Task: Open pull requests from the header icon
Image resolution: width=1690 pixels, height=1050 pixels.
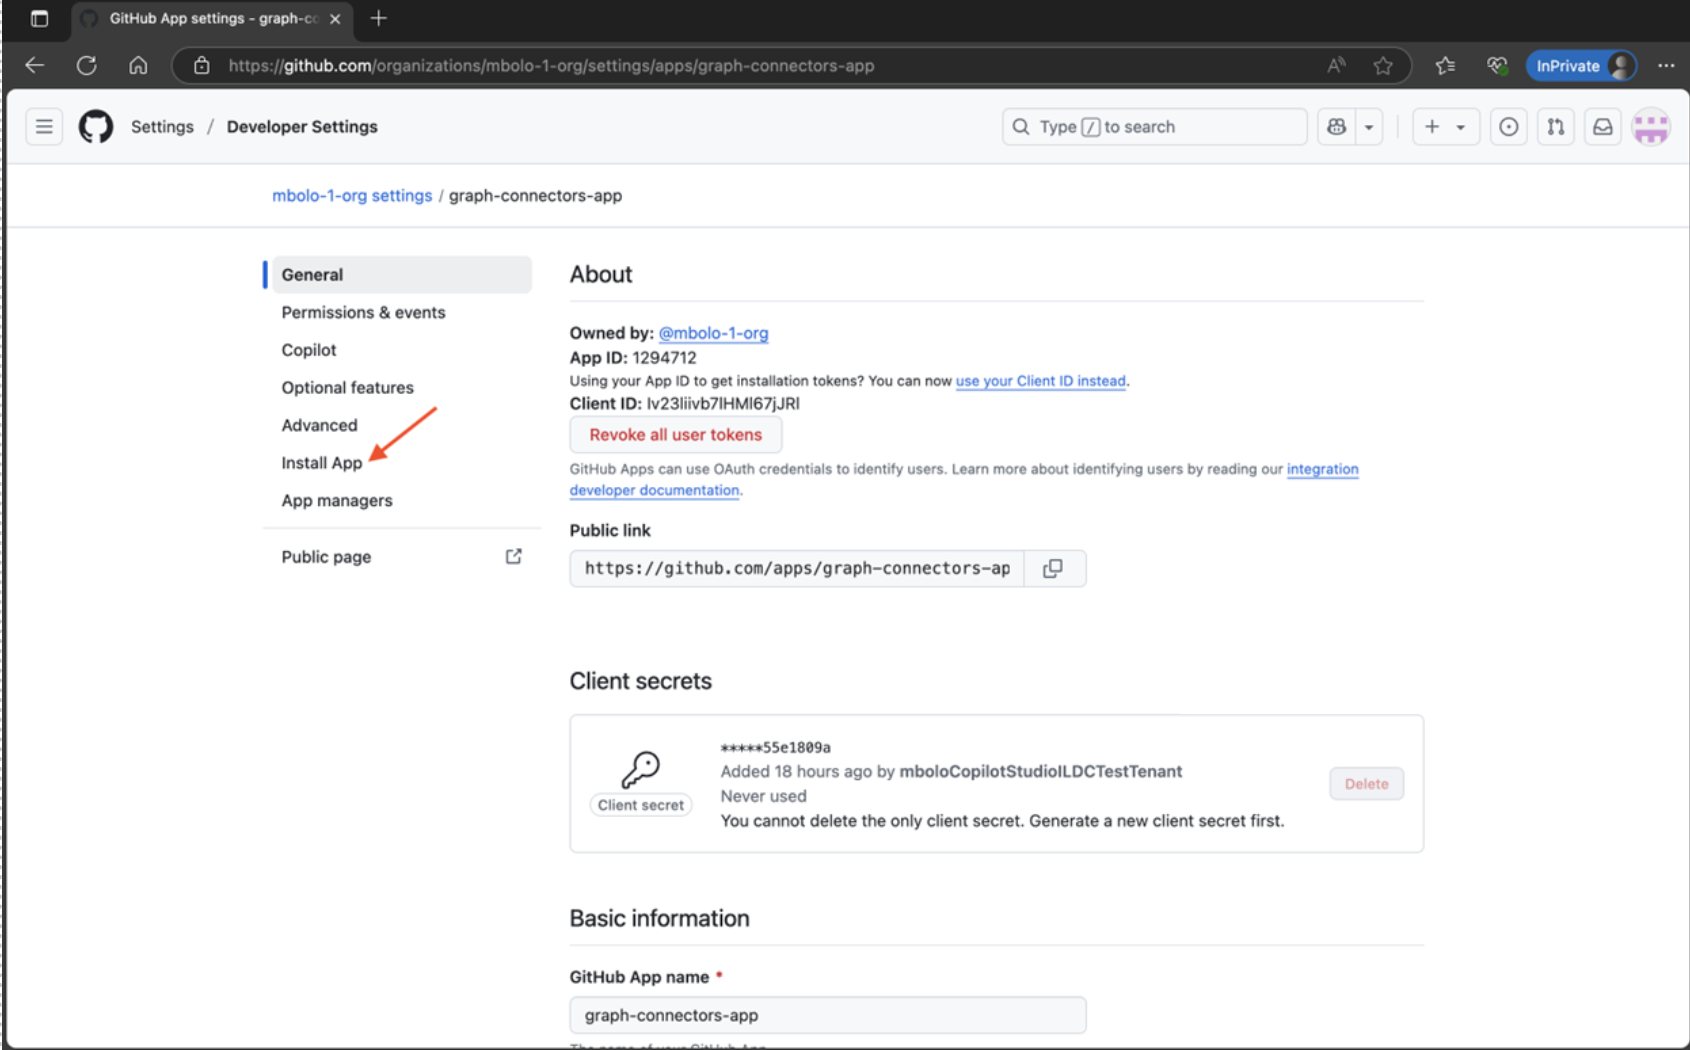Action: (x=1555, y=126)
